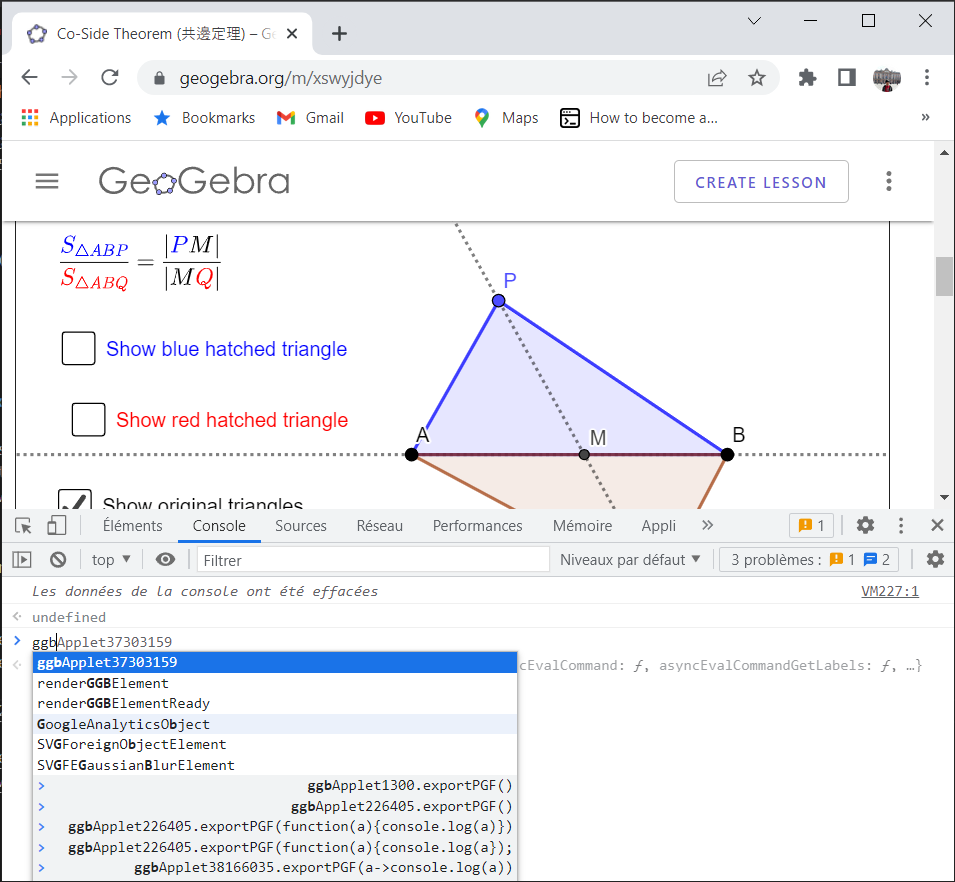Open the VM227:1 source link
955x882 pixels.
tap(889, 591)
